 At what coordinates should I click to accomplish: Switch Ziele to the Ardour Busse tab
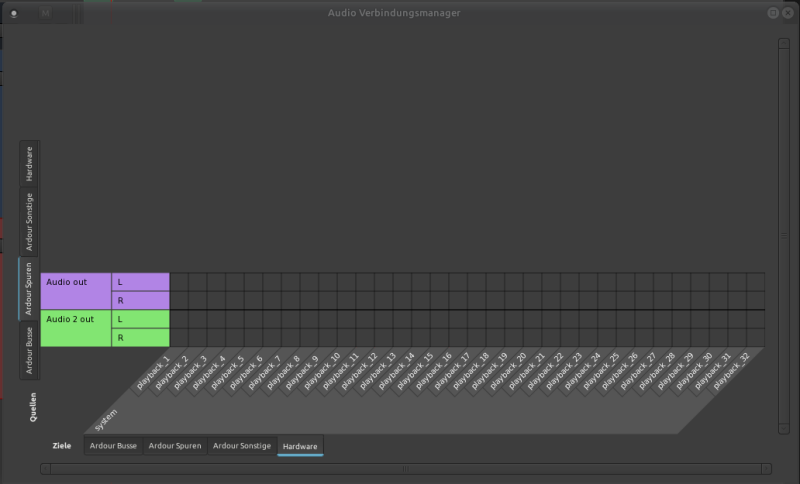point(113,445)
